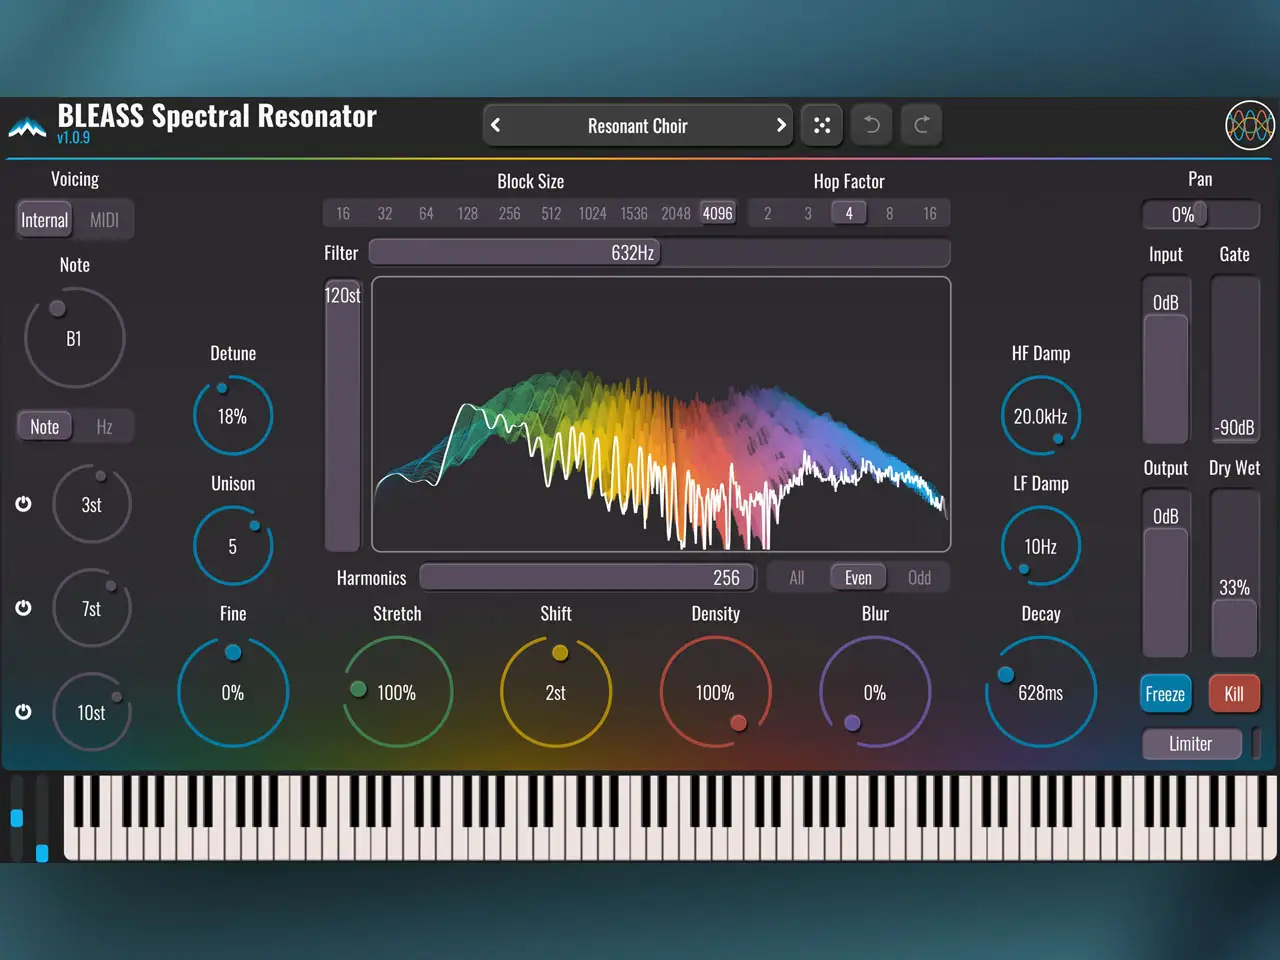Screen dimensions: 1280x960
Task: Set block size to 16
Action: (x=343, y=213)
